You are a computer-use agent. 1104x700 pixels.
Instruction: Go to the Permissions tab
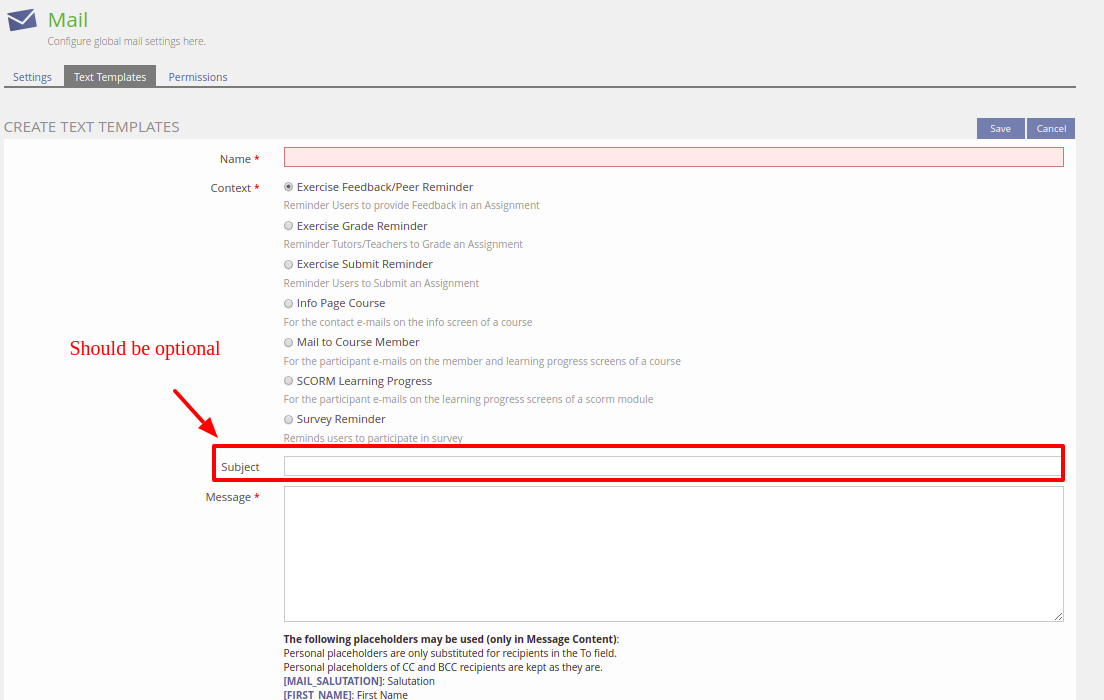[x=198, y=77]
